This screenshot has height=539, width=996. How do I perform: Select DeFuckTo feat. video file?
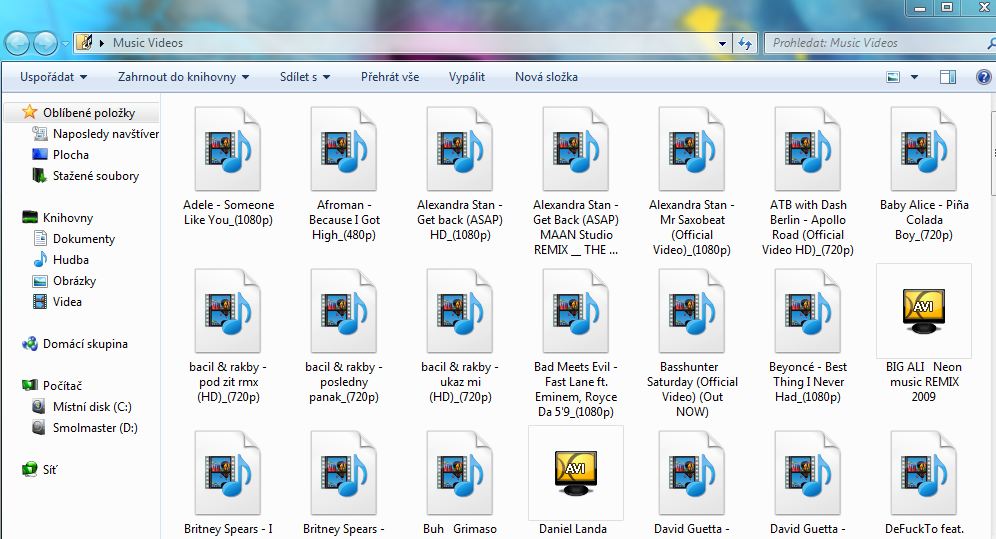924,484
